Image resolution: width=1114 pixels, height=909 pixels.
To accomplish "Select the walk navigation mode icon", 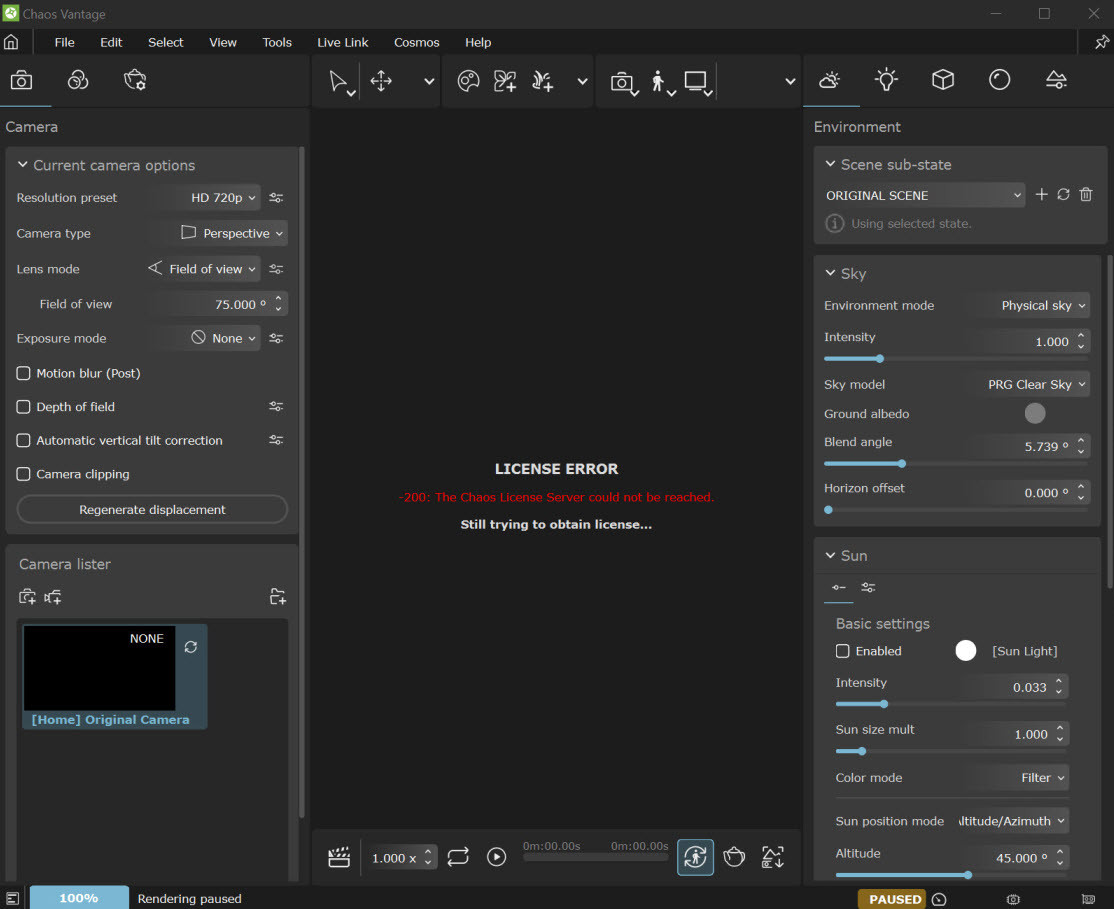I will tap(659, 82).
